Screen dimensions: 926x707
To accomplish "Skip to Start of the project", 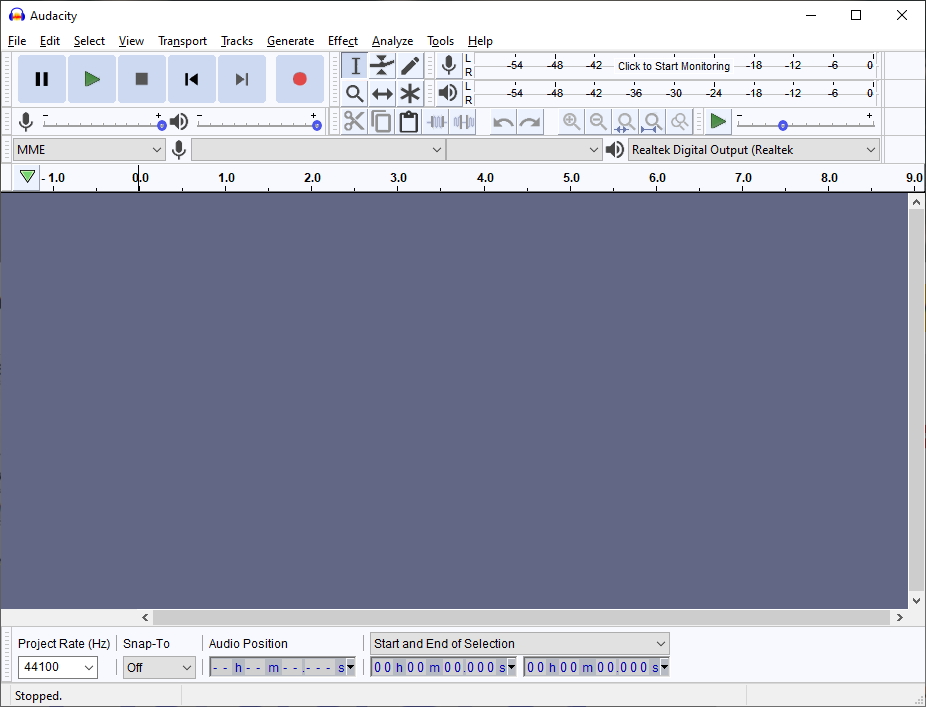I will (191, 79).
